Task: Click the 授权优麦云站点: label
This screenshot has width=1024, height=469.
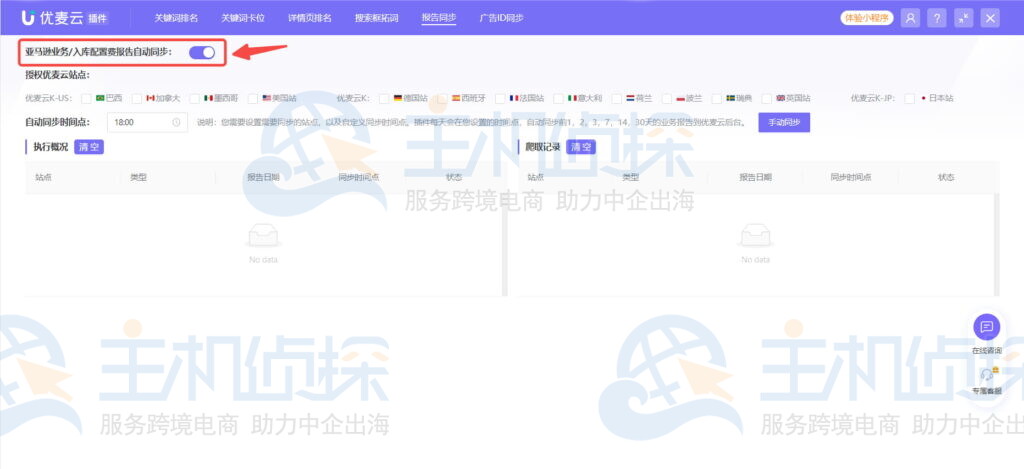Action: click(x=57, y=75)
